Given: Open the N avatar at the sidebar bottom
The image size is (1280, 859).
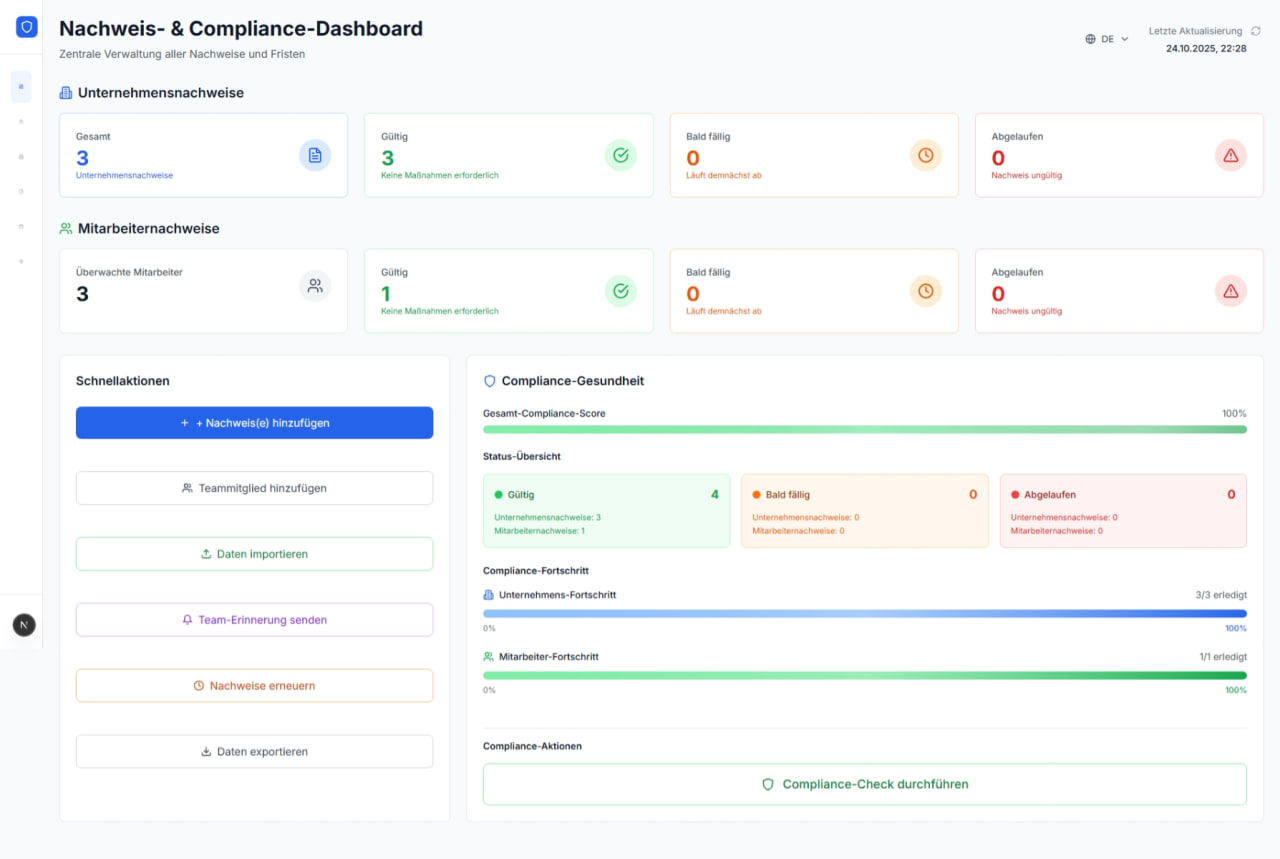Looking at the screenshot, I should point(23,624).
